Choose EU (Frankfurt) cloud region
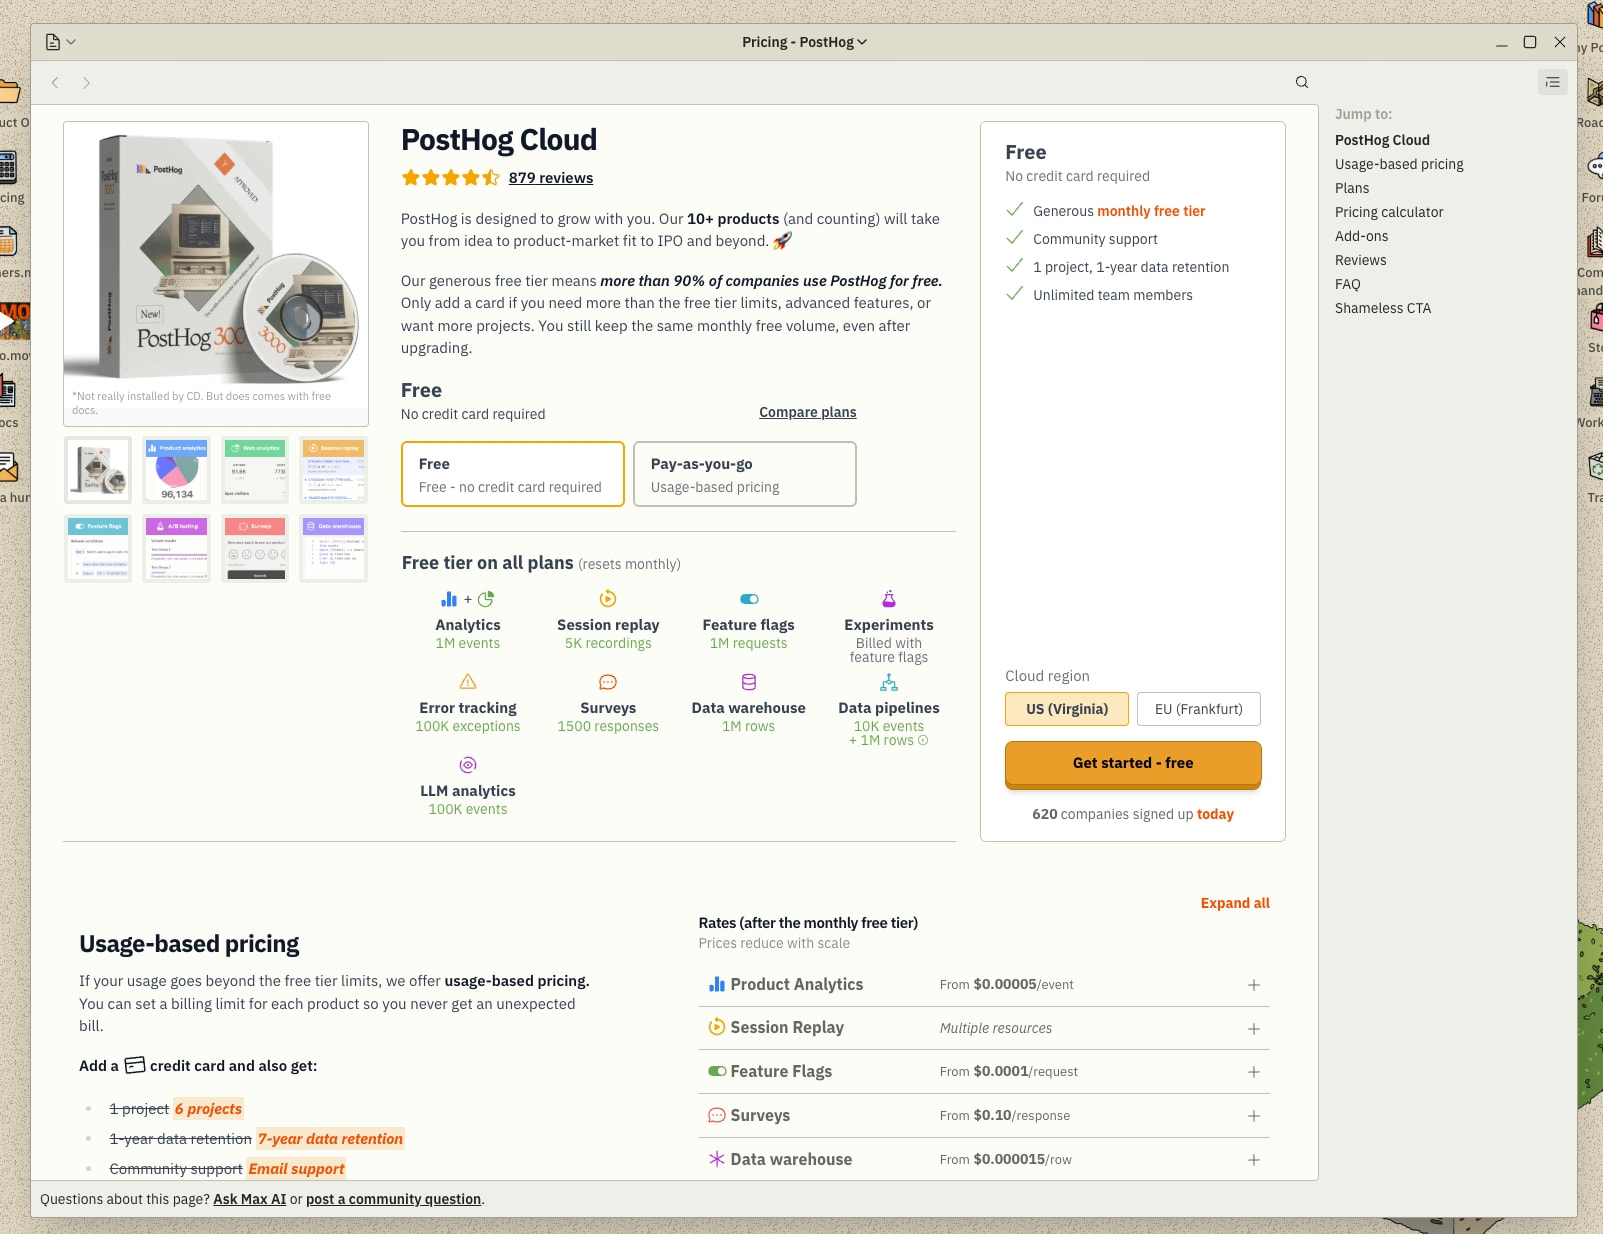The height and width of the screenshot is (1234, 1603). click(1199, 709)
